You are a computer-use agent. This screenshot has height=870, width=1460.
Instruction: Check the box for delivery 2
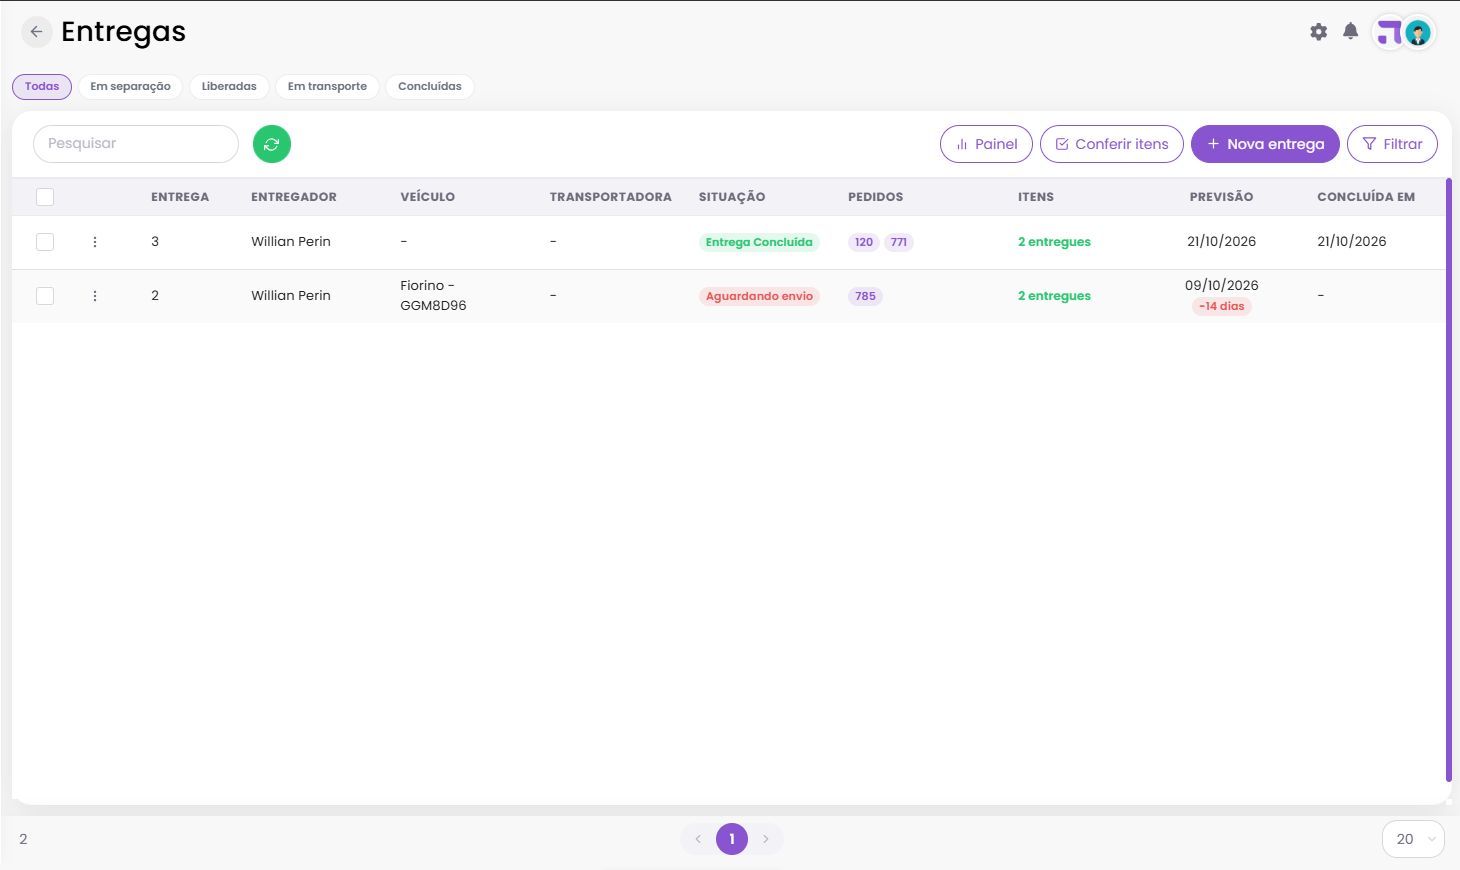(x=45, y=296)
